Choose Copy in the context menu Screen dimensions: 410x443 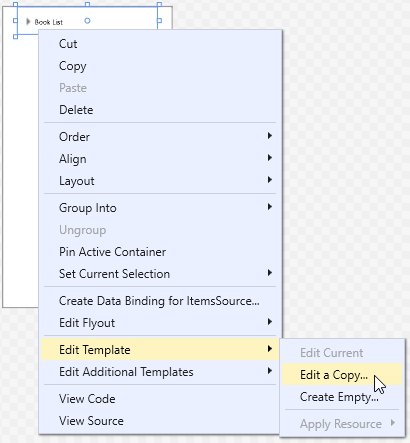160,66
